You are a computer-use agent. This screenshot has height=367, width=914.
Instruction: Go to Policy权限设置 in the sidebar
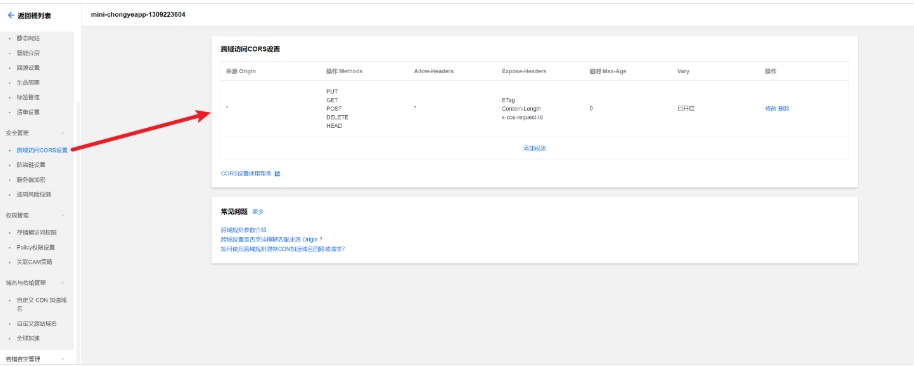coord(36,247)
